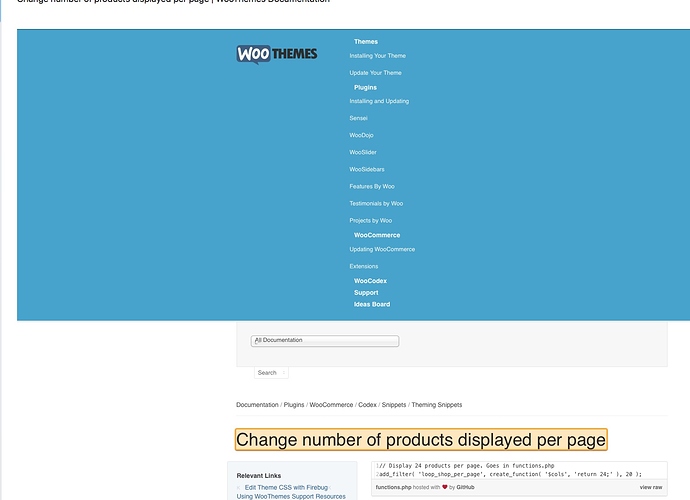Image resolution: width=690 pixels, height=500 pixels.
Task: Open Installing Your Theme link
Action: 378,56
